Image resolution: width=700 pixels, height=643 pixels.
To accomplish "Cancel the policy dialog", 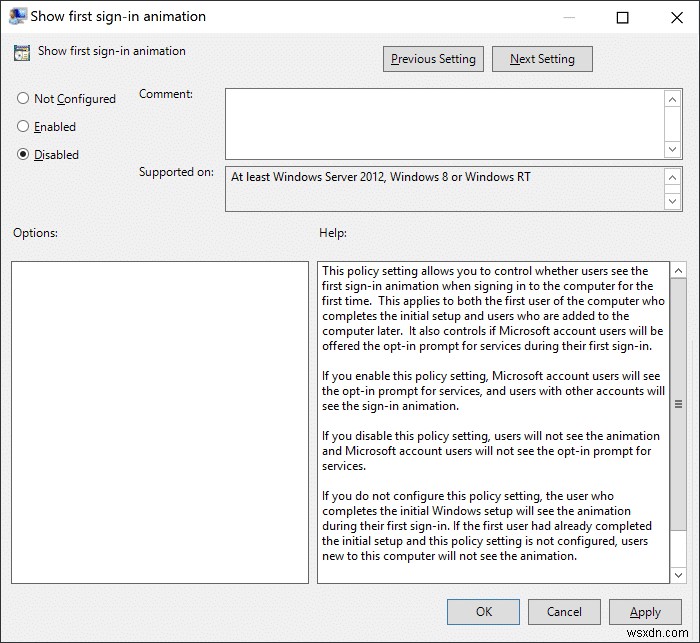I will tap(564, 612).
